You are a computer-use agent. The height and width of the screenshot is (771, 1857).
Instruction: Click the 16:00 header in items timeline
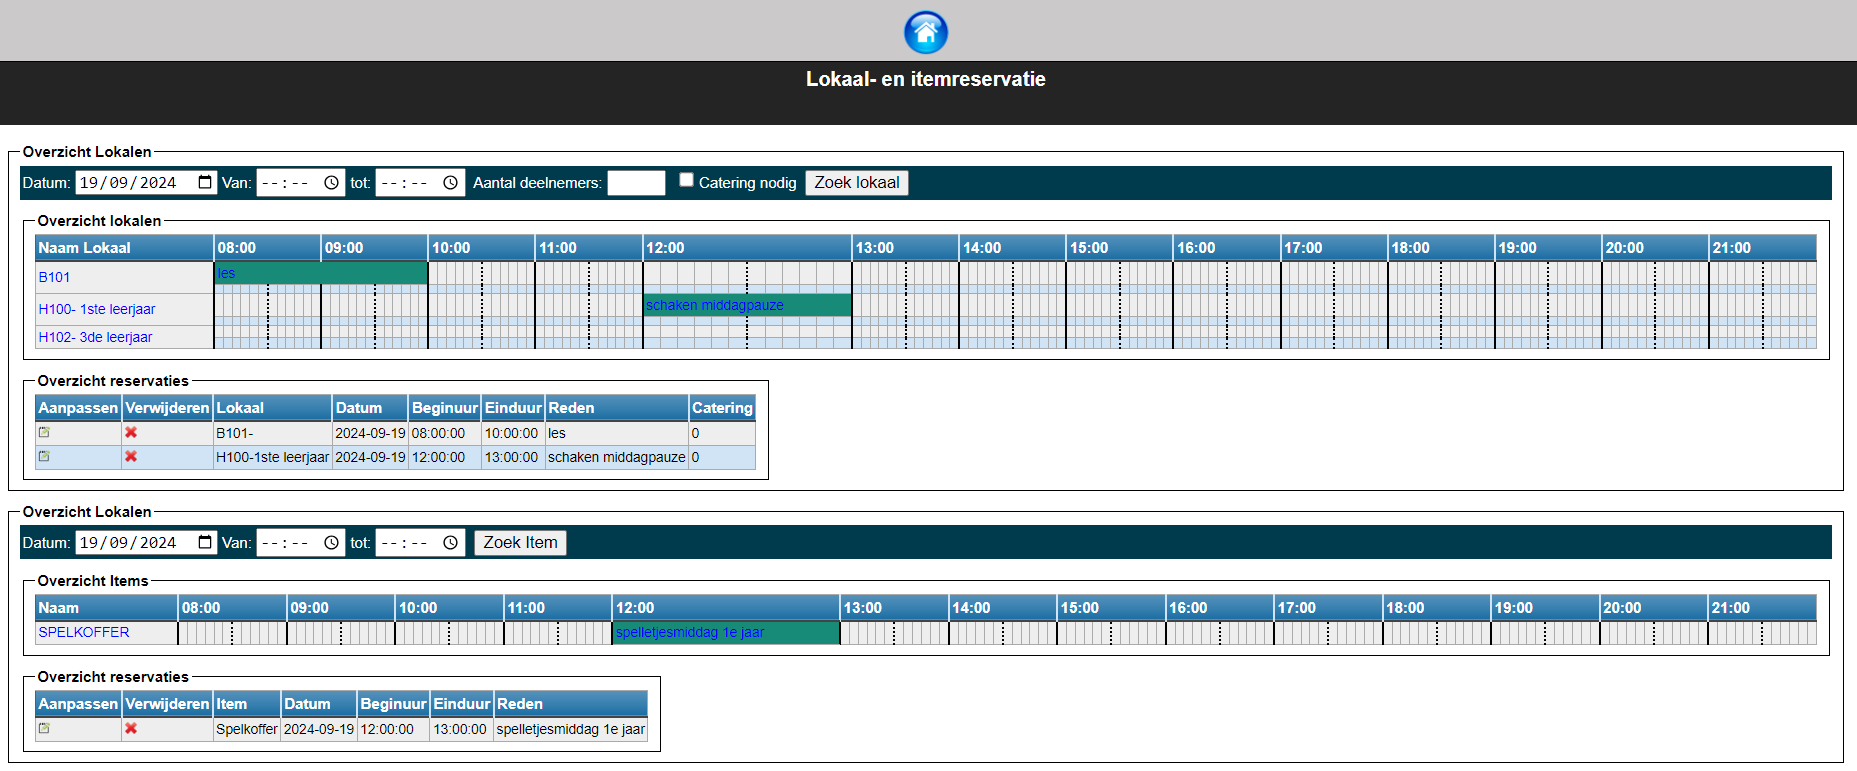1220,608
